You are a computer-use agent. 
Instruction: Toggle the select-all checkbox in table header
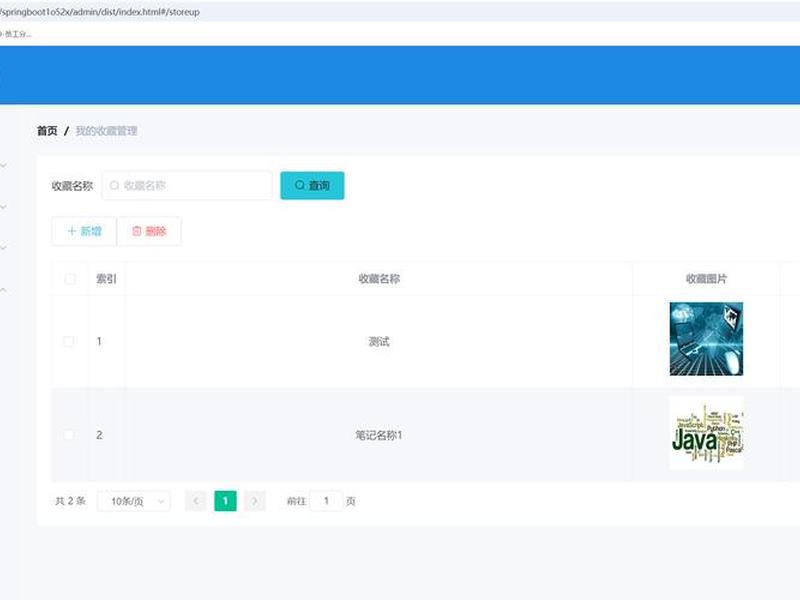click(70, 279)
